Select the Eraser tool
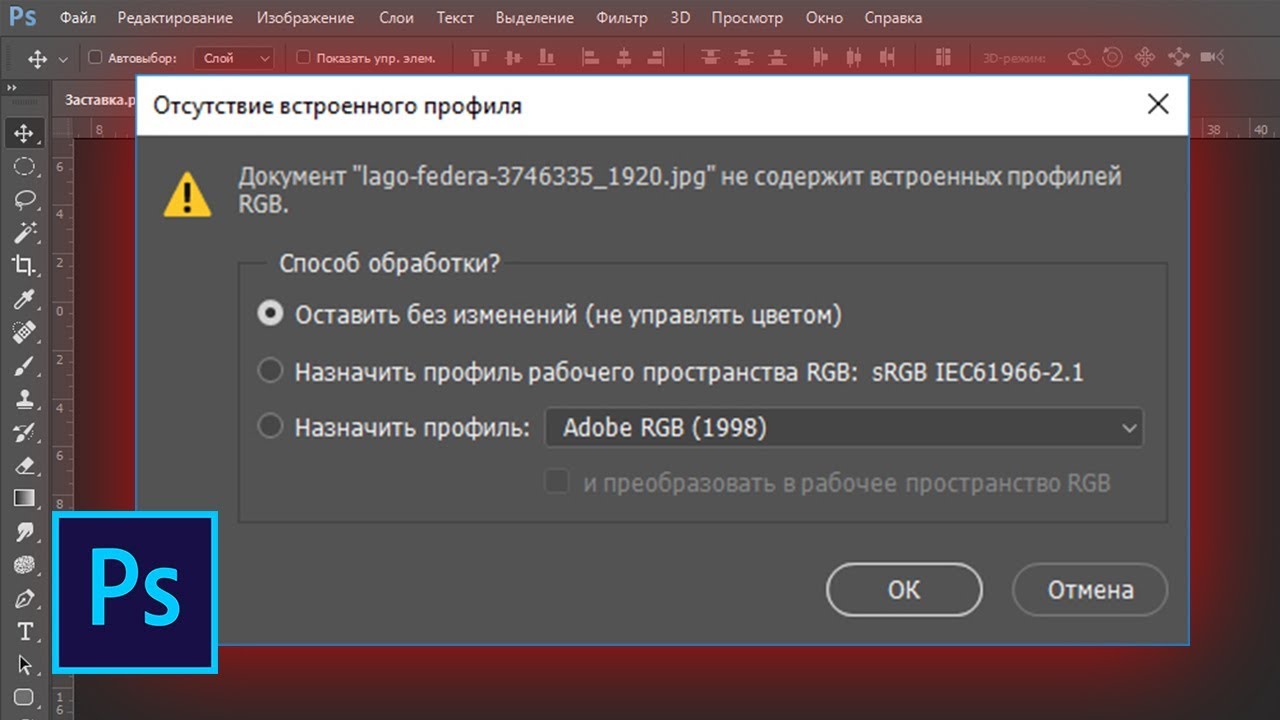The height and width of the screenshot is (720, 1280). click(24, 465)
